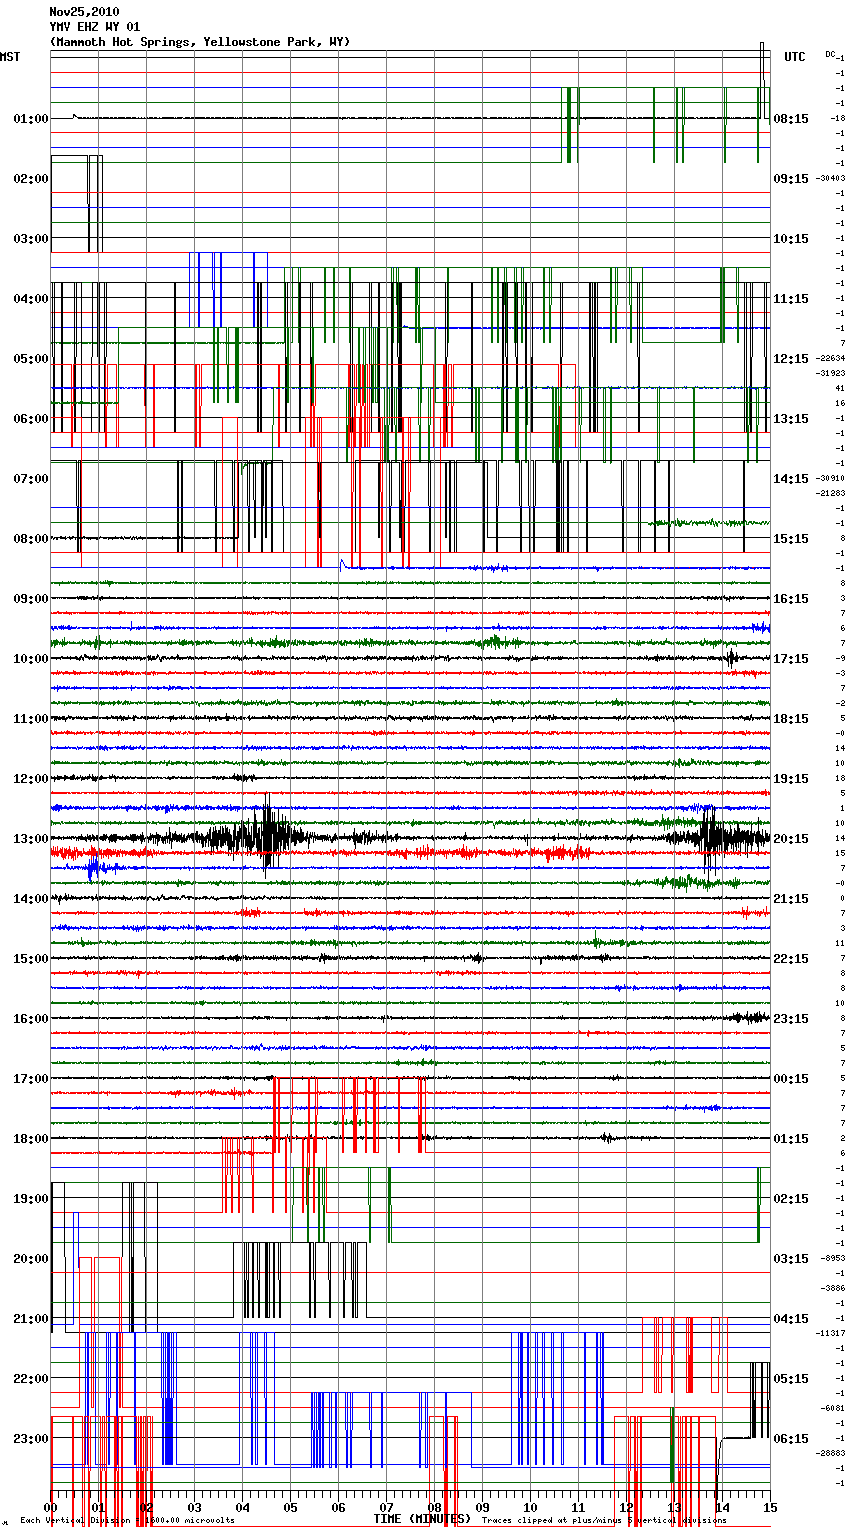
Task: Click DC offset value 41
Action: [x=840, y=388]
